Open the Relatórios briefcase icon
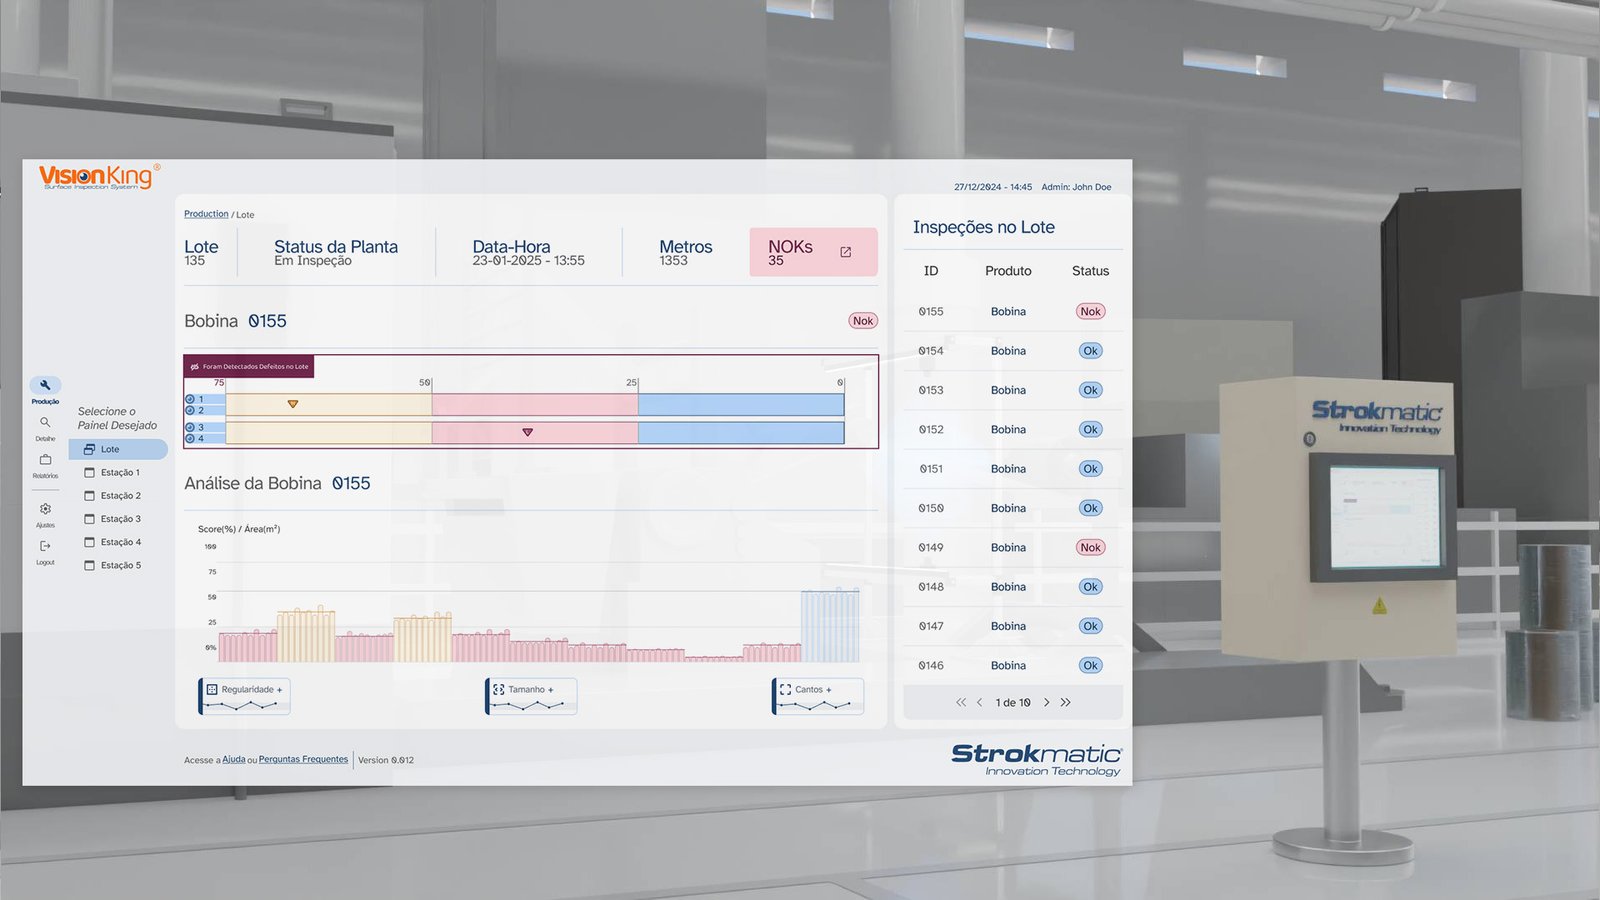 click(x=45, y=460)
